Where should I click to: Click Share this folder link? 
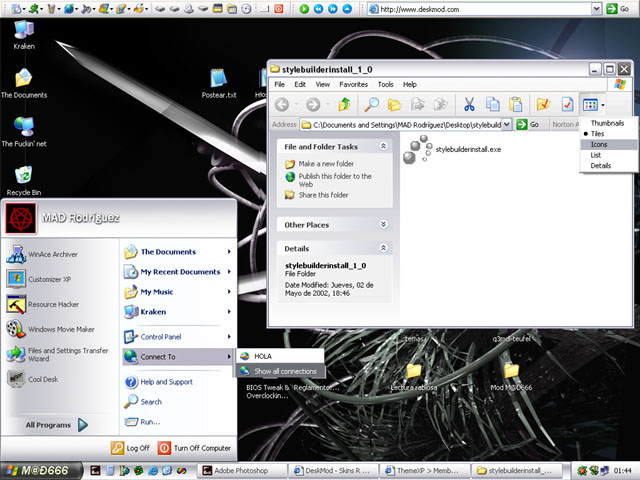click(x=323, y=195)
